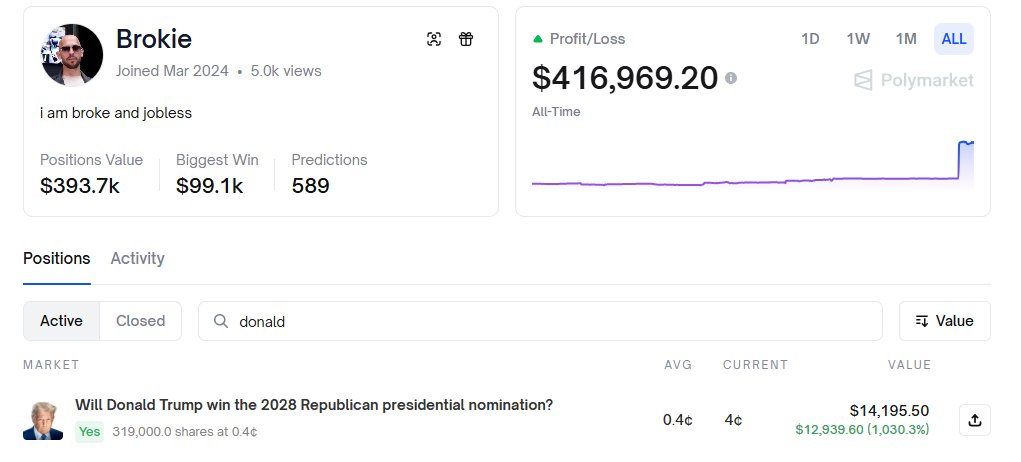Switch to the Activity tab
The width and height of the screenshot is (1021, 462).
point(137,258)
